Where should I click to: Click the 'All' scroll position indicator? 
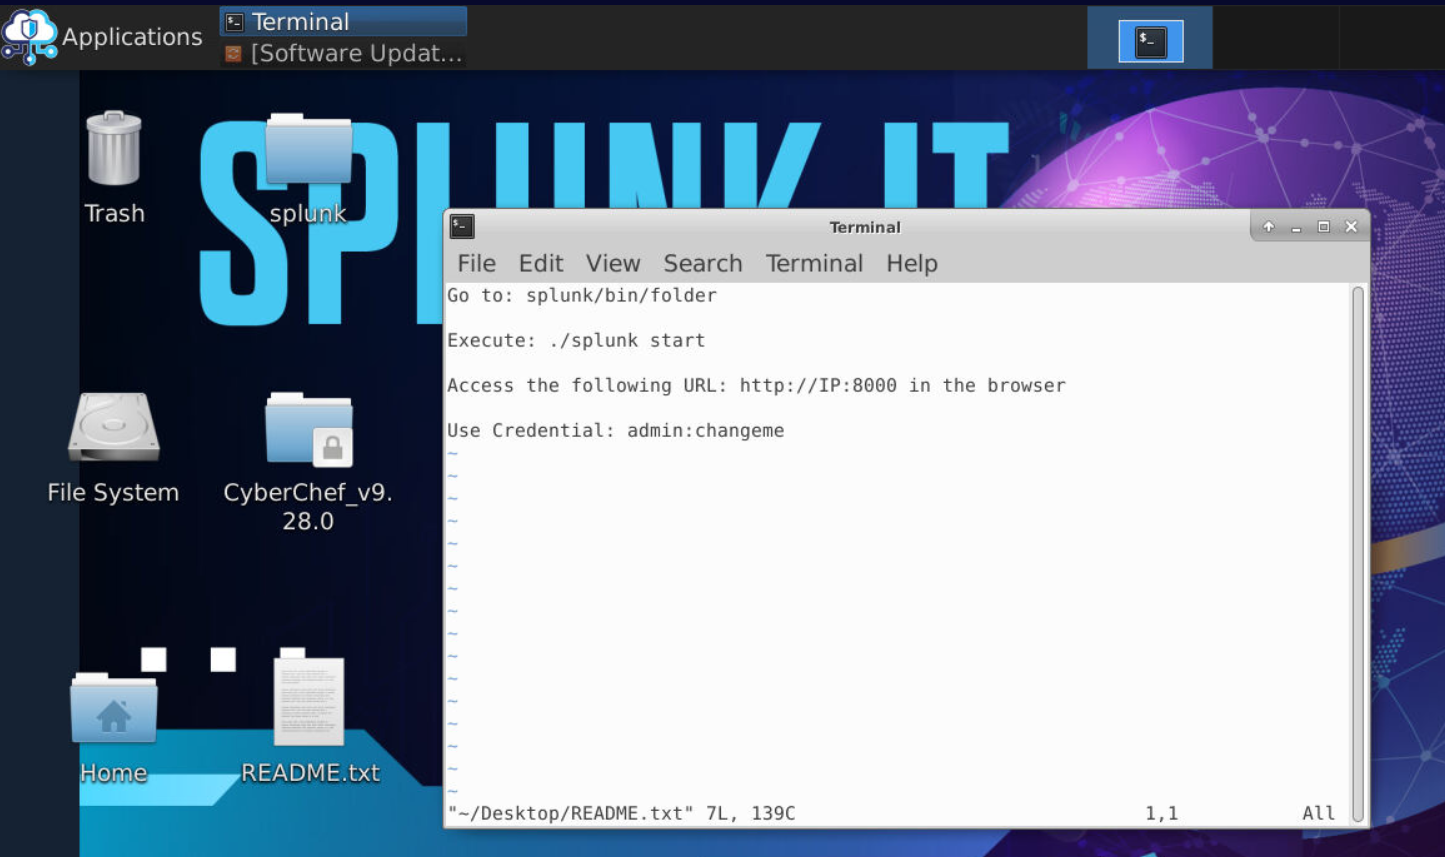click(1318, 813)
